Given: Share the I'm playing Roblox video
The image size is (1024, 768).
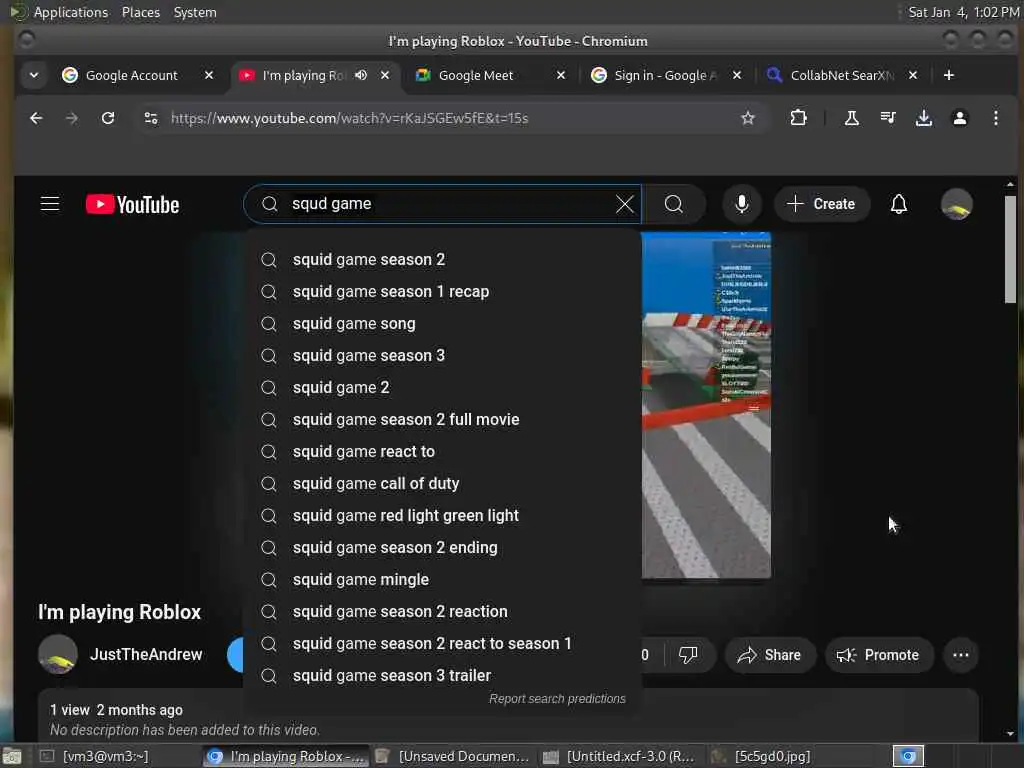Looking at the screenshot, I should [x=769, y=654].
